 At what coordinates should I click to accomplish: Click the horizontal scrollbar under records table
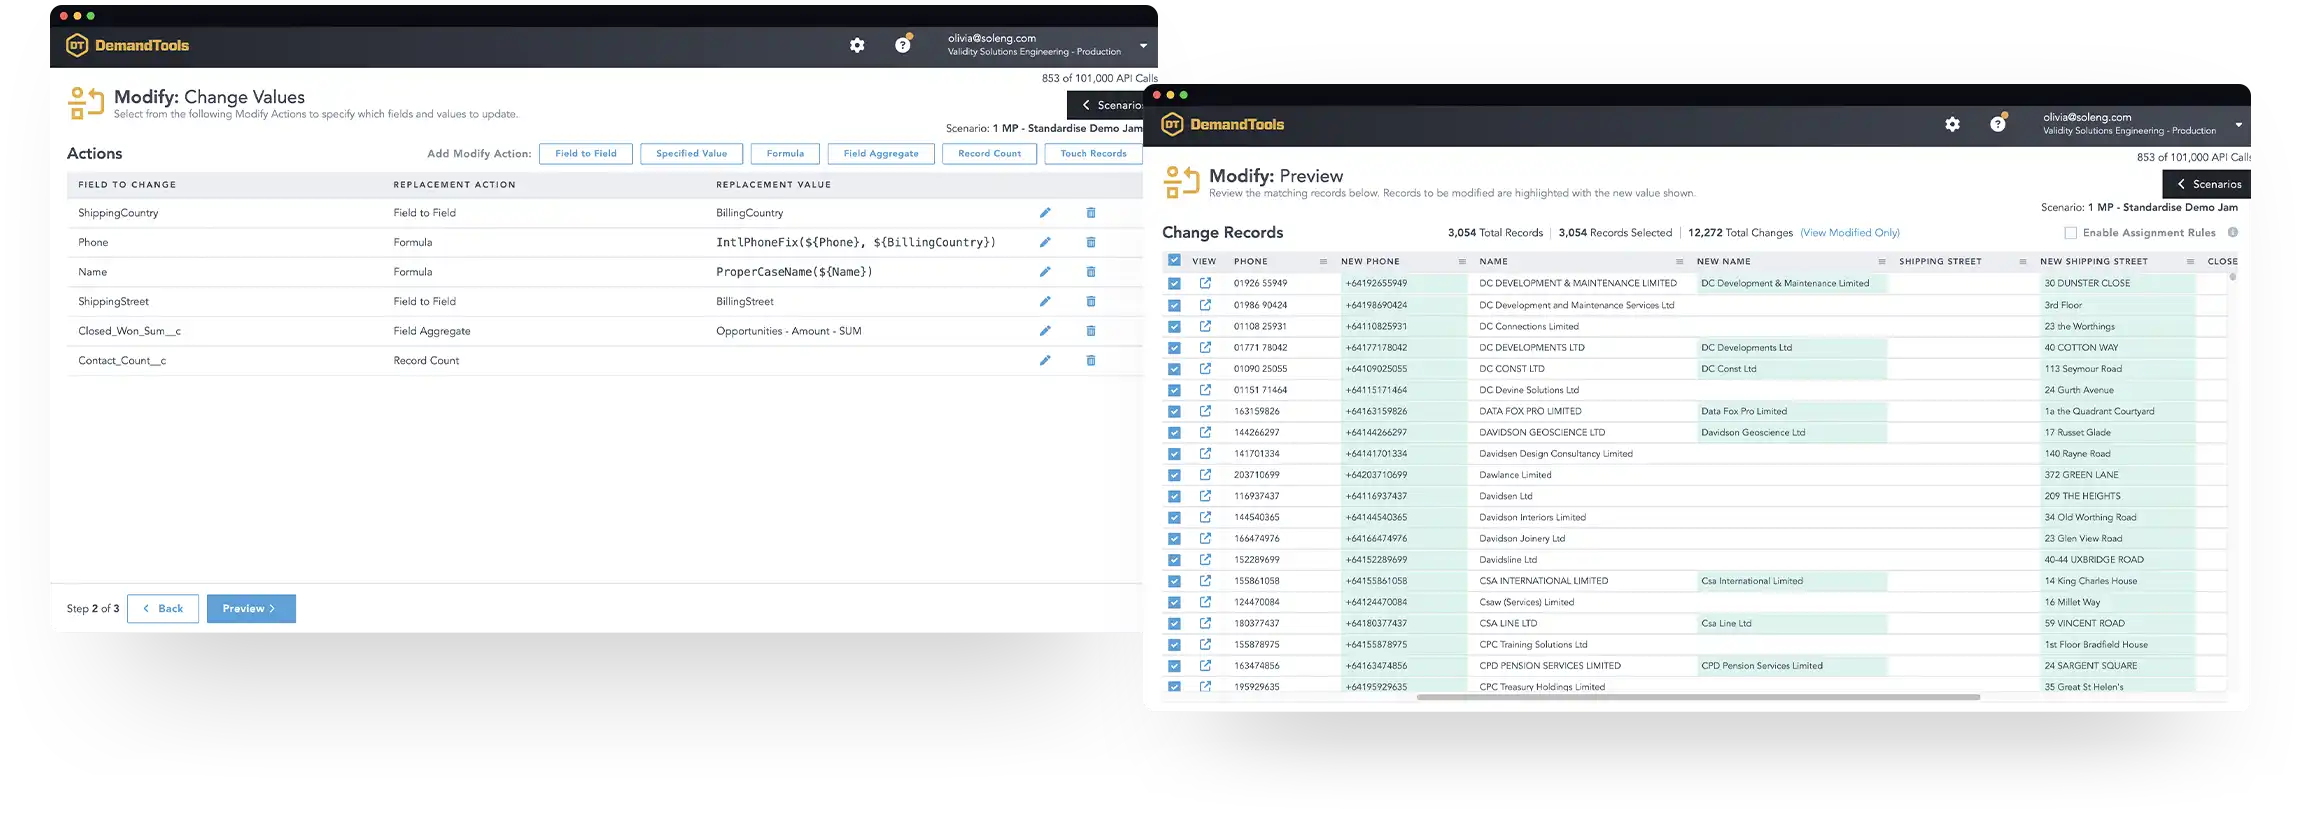pyautogui.click(x=1698, y=697)
